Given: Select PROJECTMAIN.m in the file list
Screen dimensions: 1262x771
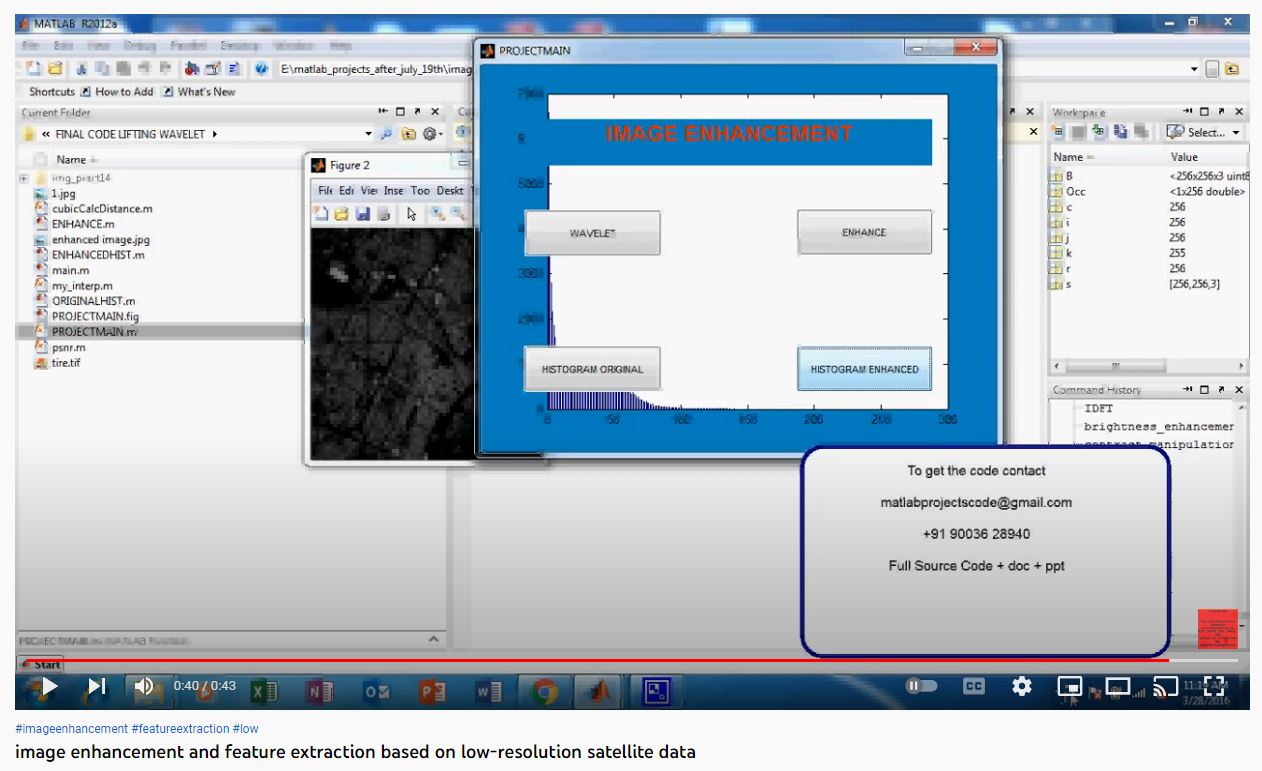Looking at the screenshot, I should (x=94, y=331).
